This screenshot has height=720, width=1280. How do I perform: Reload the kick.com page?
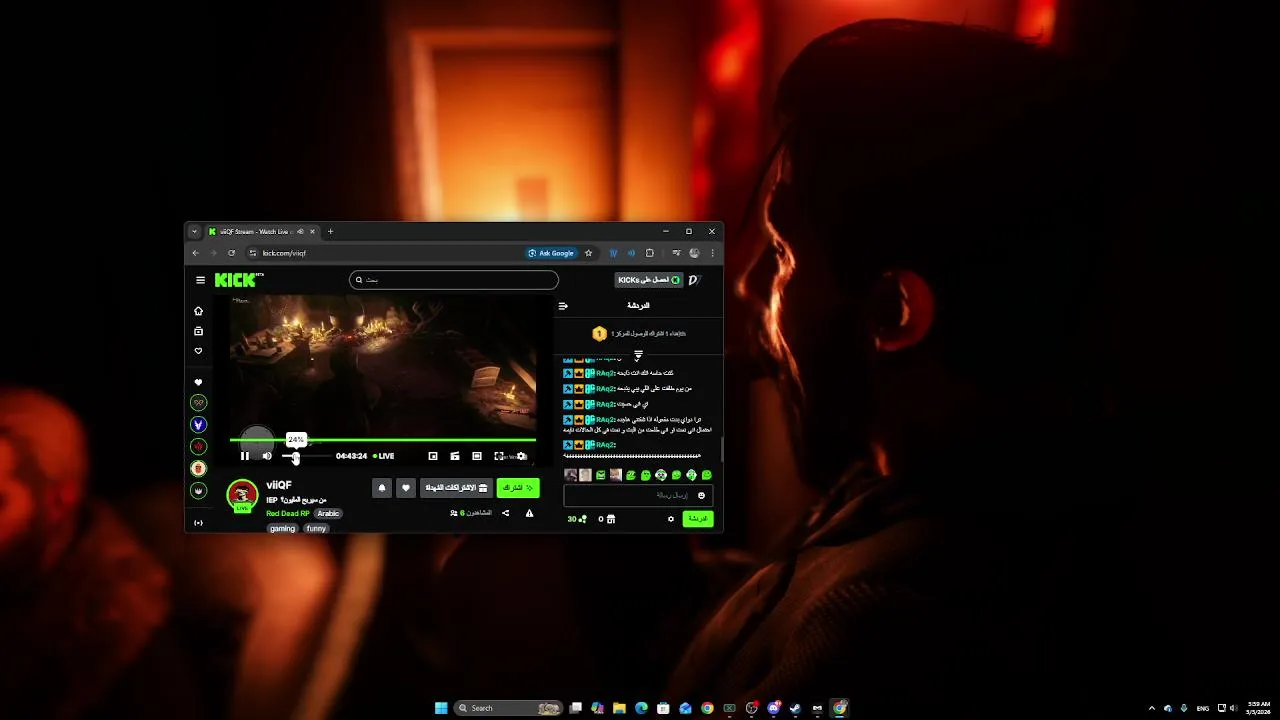click(x=232, y=253)
